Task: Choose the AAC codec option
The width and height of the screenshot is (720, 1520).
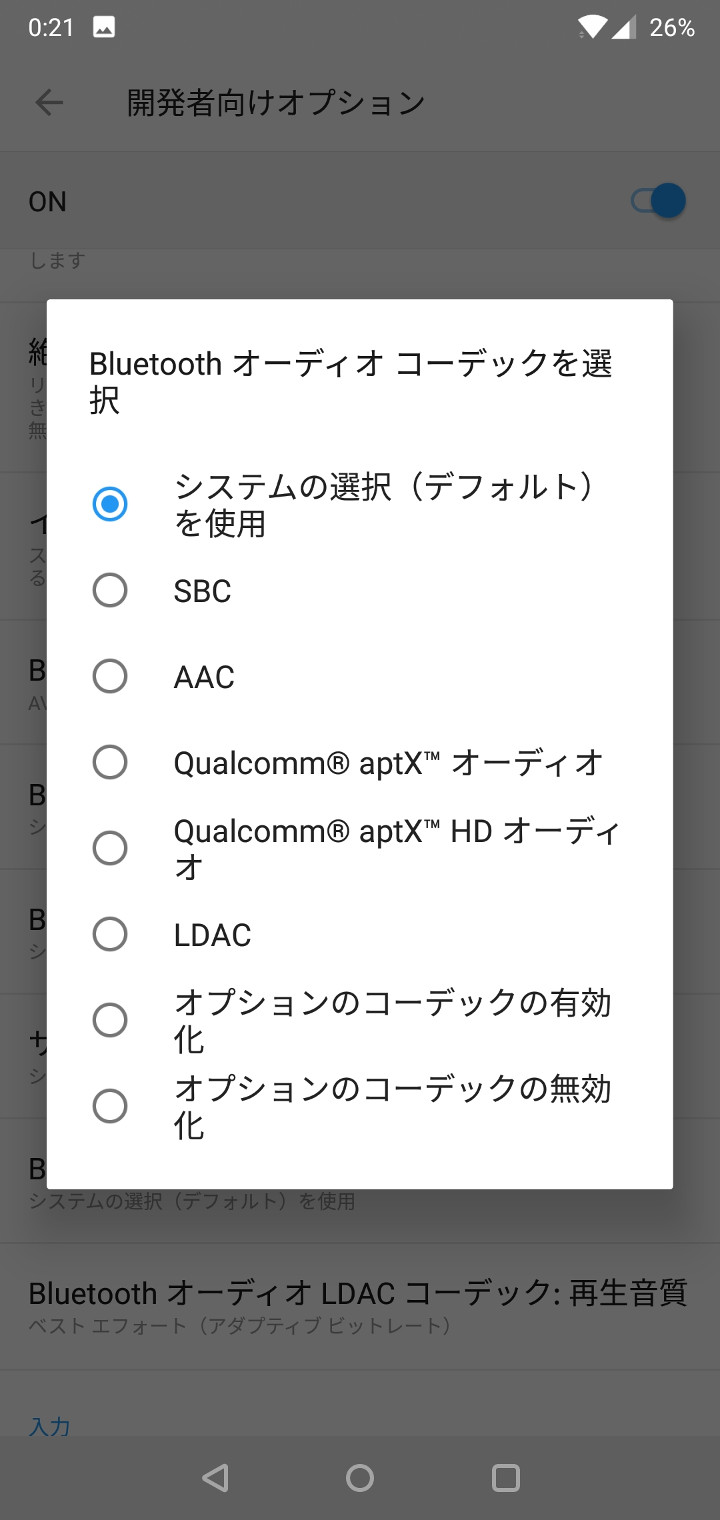Action: pyautogui.click(x=110, y=676)
